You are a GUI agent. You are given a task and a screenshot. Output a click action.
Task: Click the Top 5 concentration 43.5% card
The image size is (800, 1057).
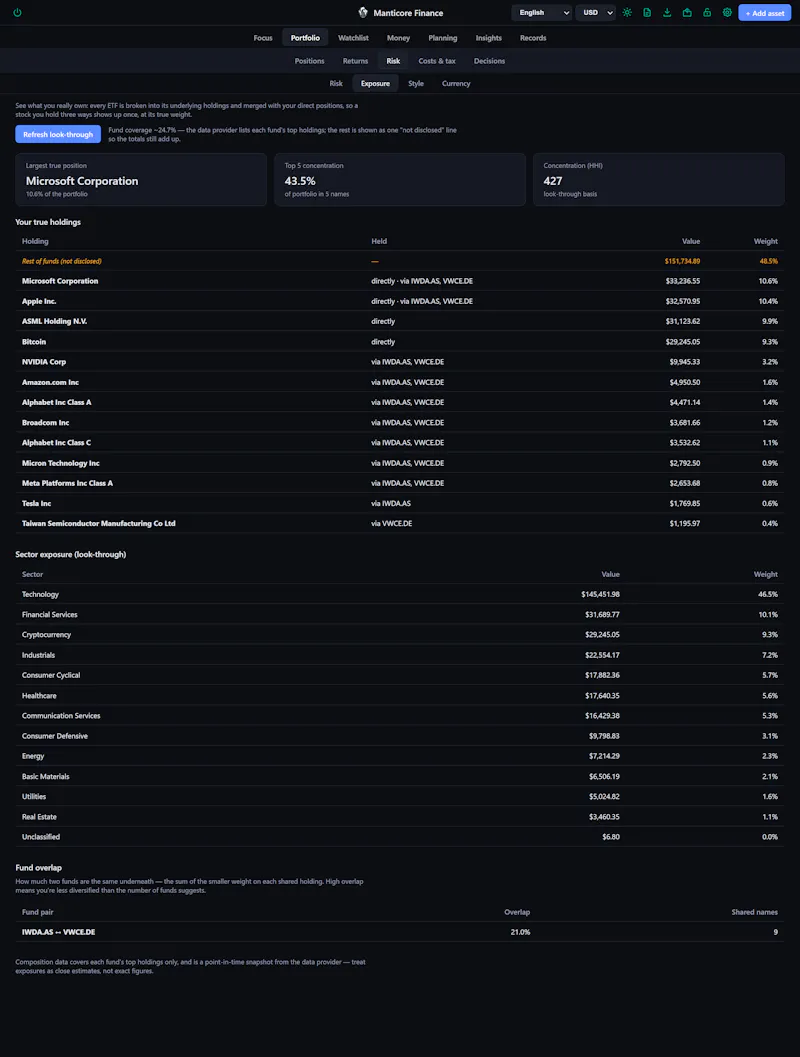[x=400, y=179]
